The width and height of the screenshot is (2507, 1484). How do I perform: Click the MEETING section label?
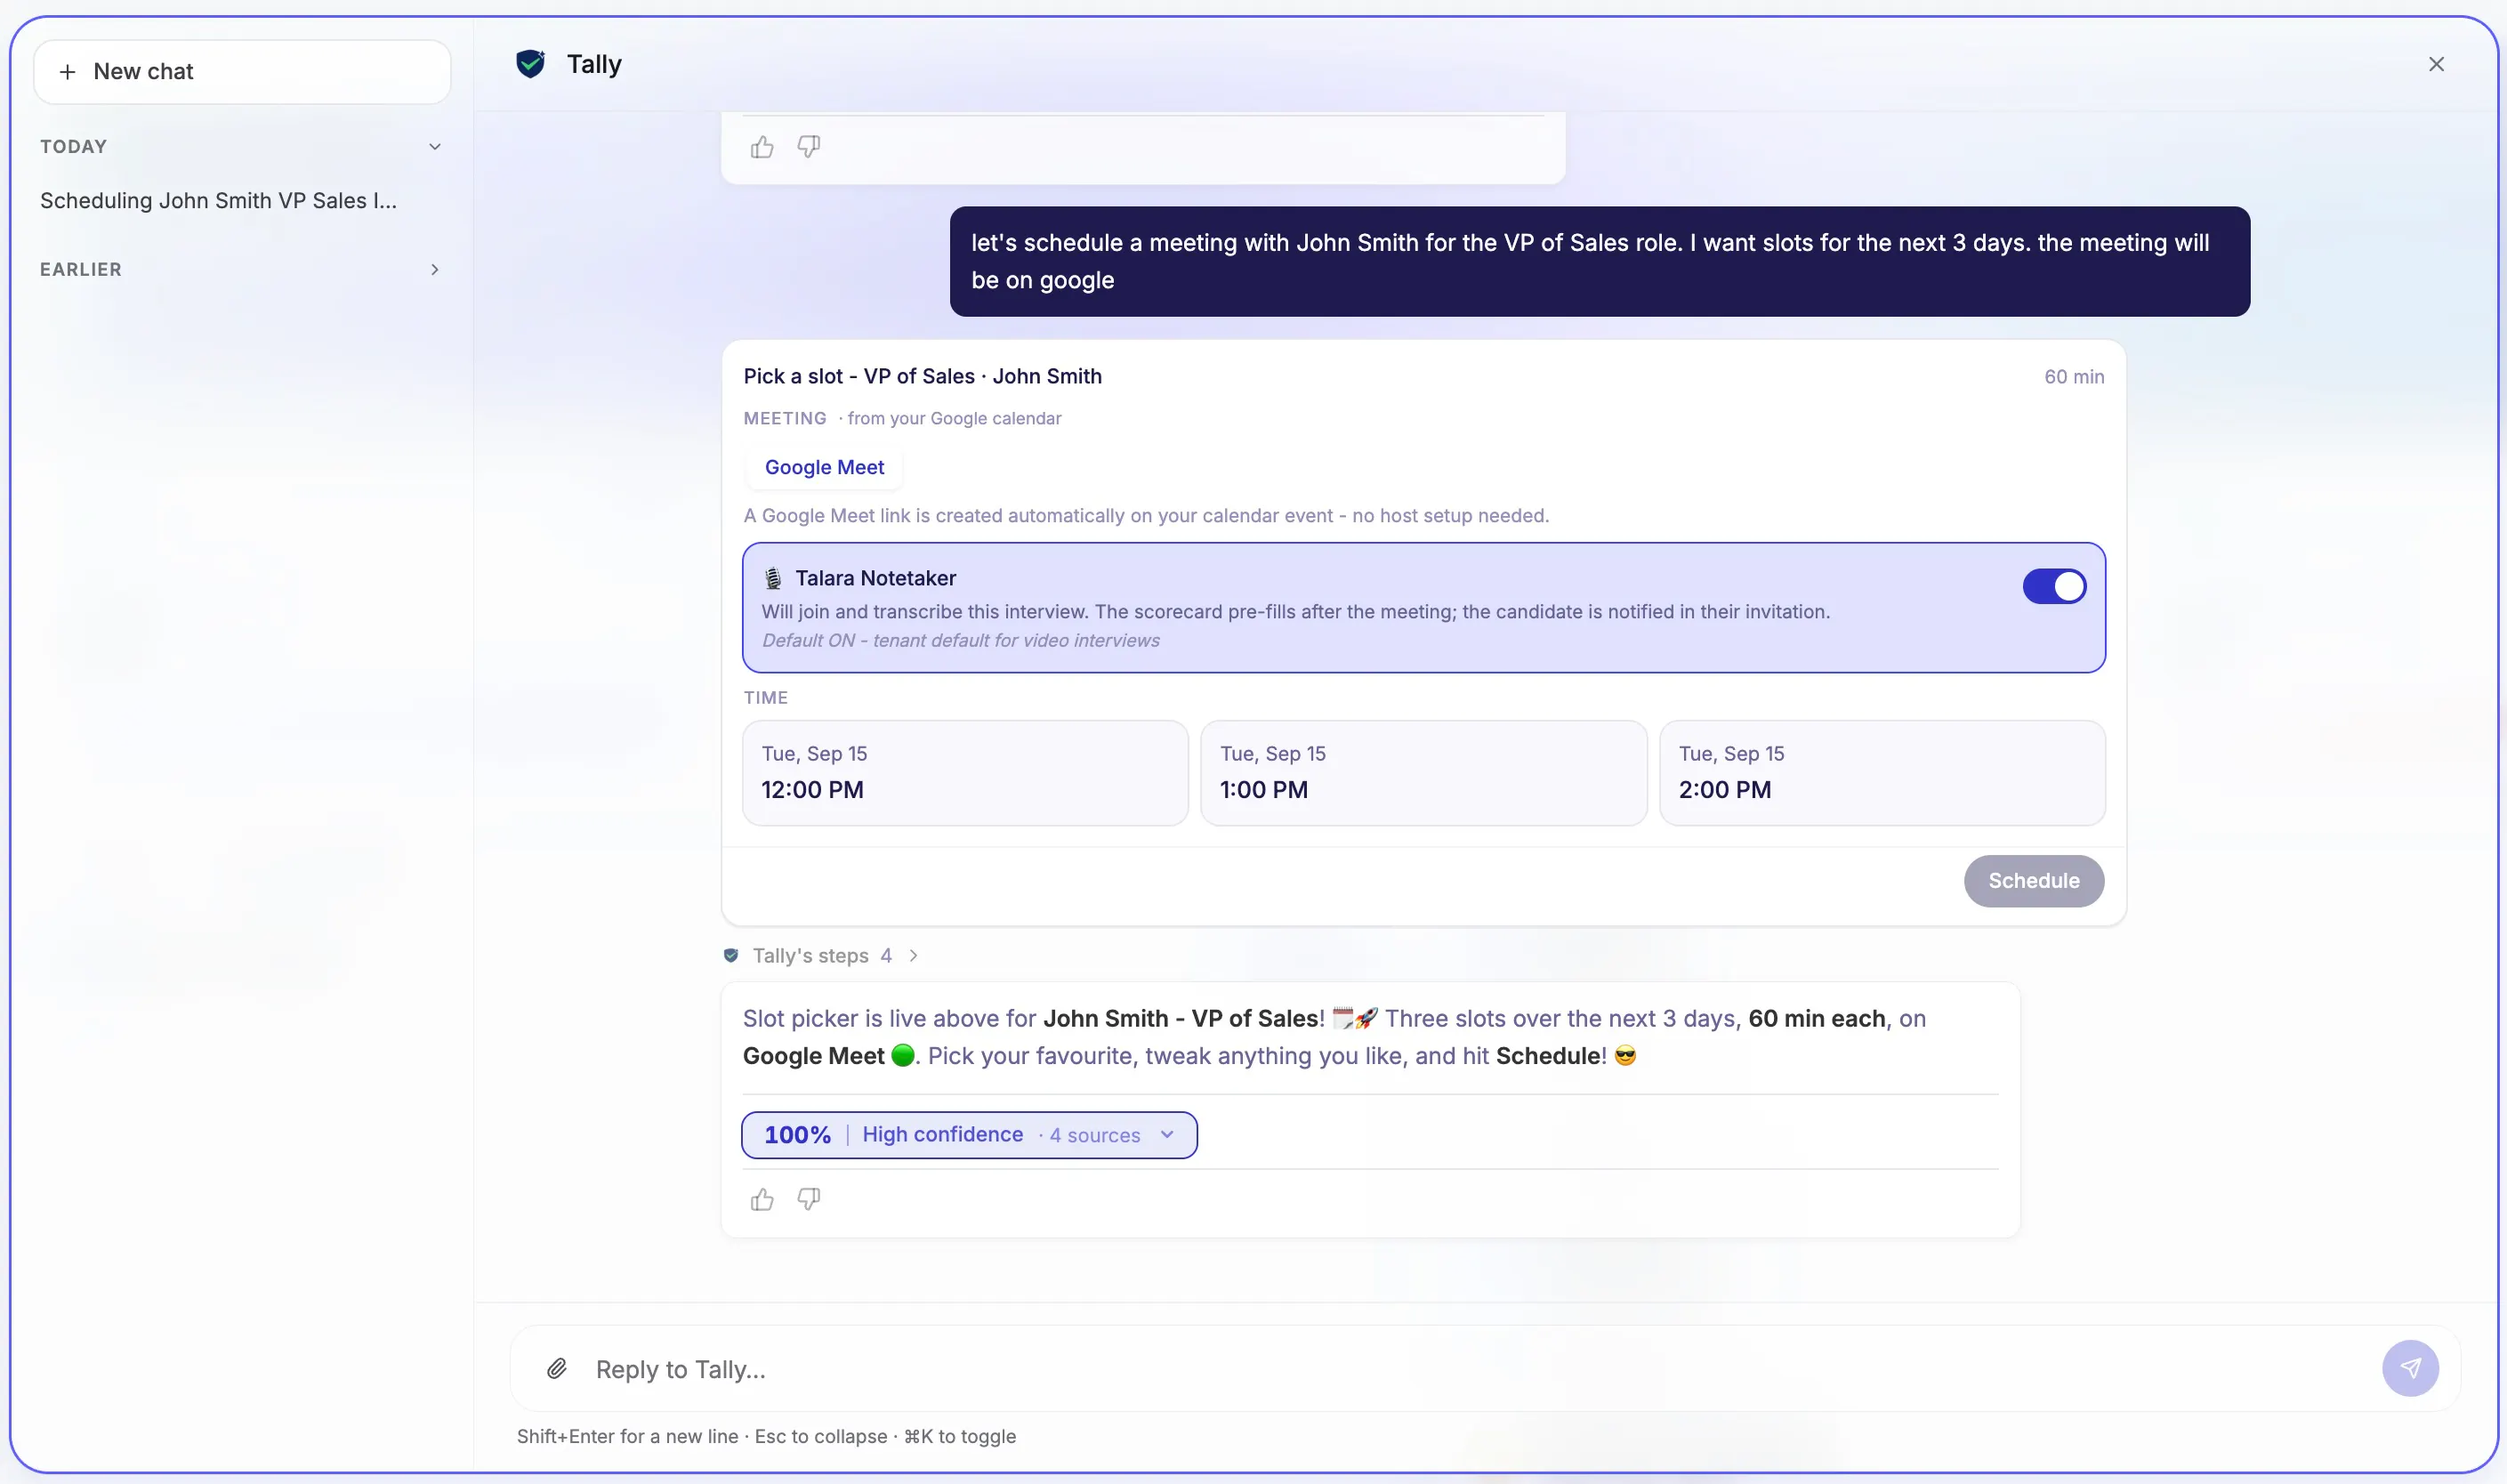[785, 419]
